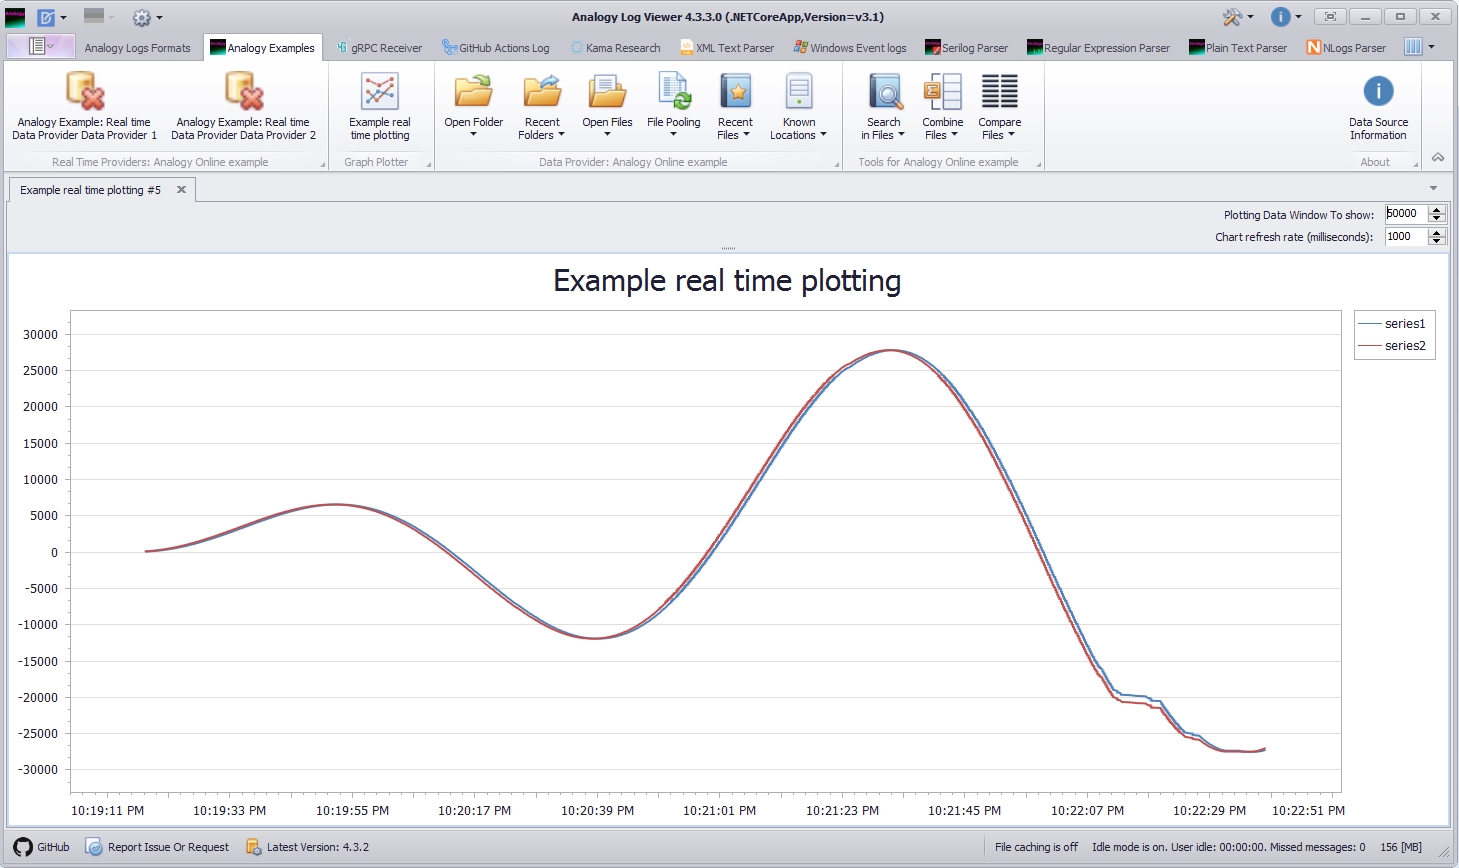1459x868 pixels.
Task: Increase Chart refresh rate with the up stepper
Action: 1438,232
